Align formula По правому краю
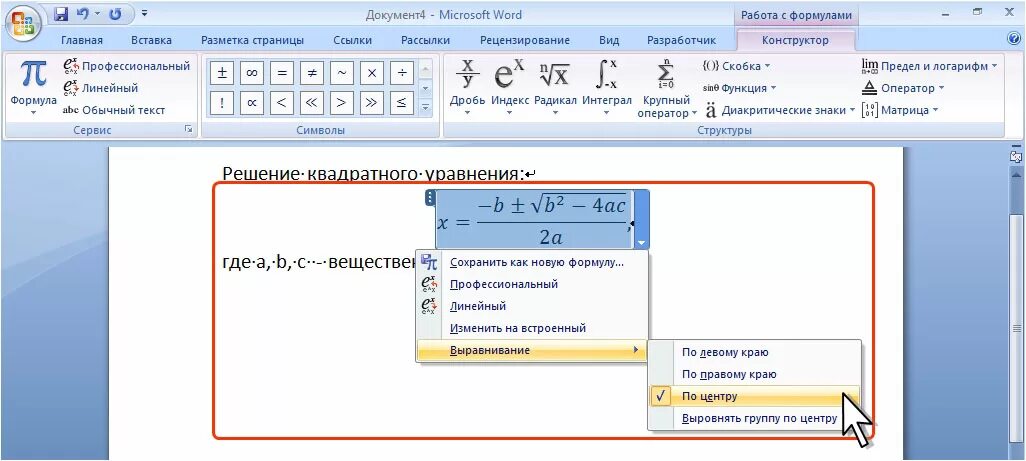Viewport: 1026px width, 461px height. coord(754,374)
